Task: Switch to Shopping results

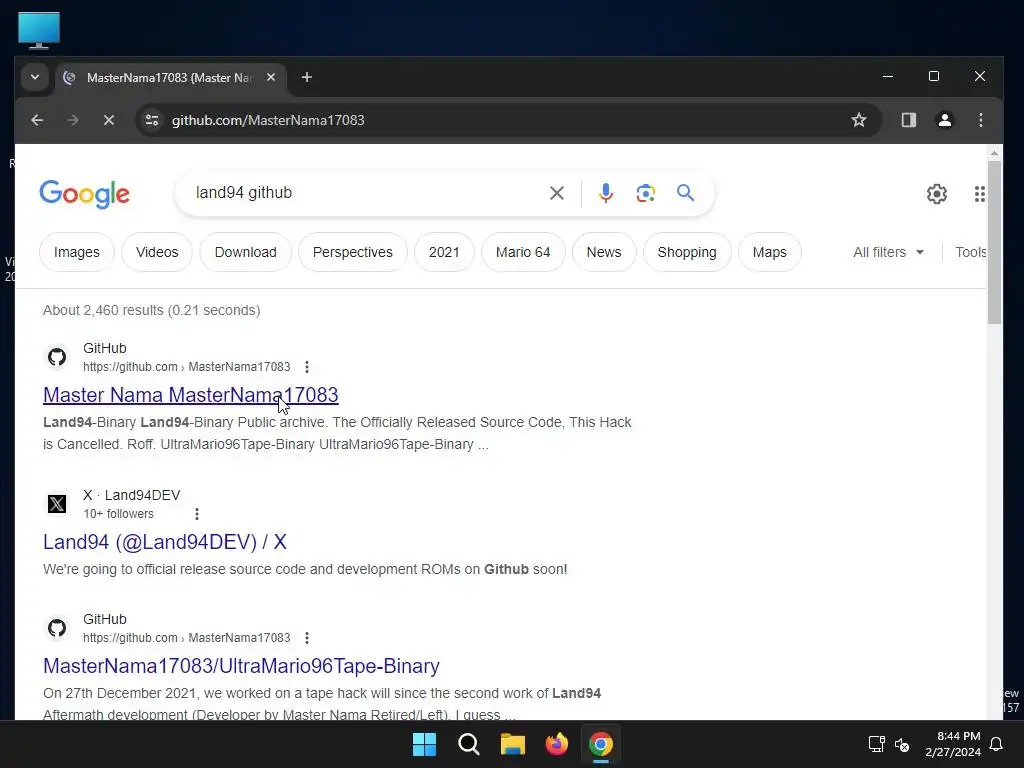Action: click(x=687, y=252)
